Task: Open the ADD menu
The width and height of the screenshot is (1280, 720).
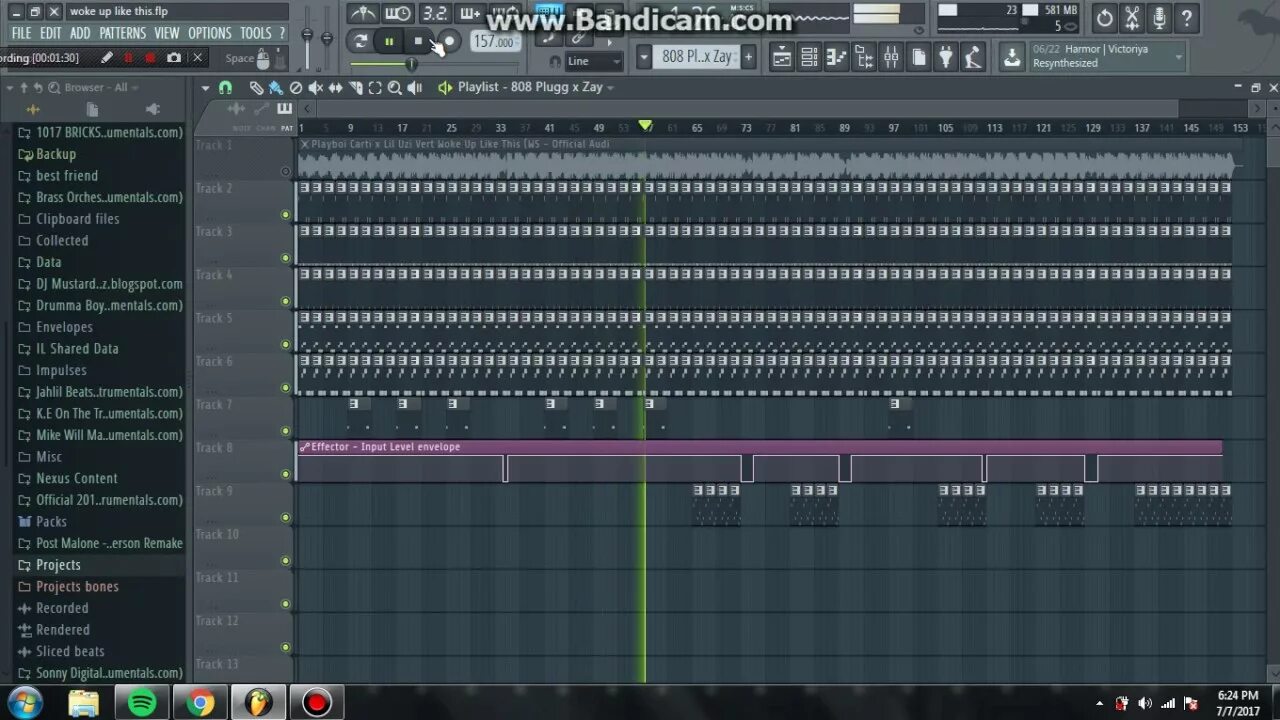Action: (x=80, y=33)
